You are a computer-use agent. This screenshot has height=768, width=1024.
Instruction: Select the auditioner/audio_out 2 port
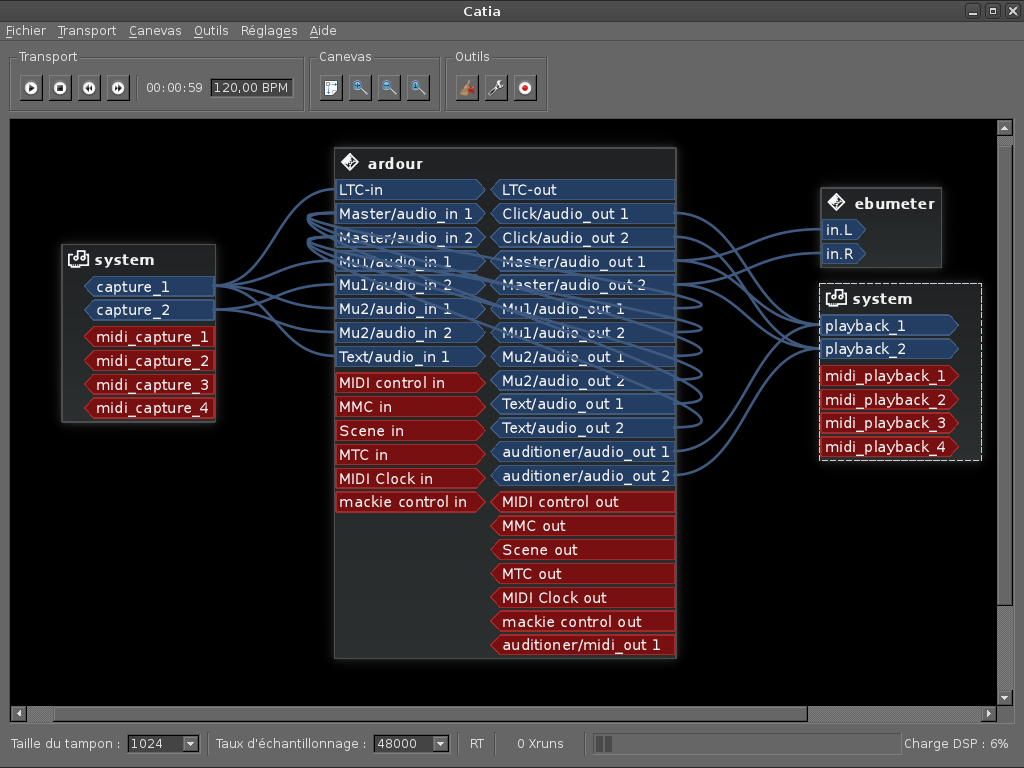coord(583,476)
